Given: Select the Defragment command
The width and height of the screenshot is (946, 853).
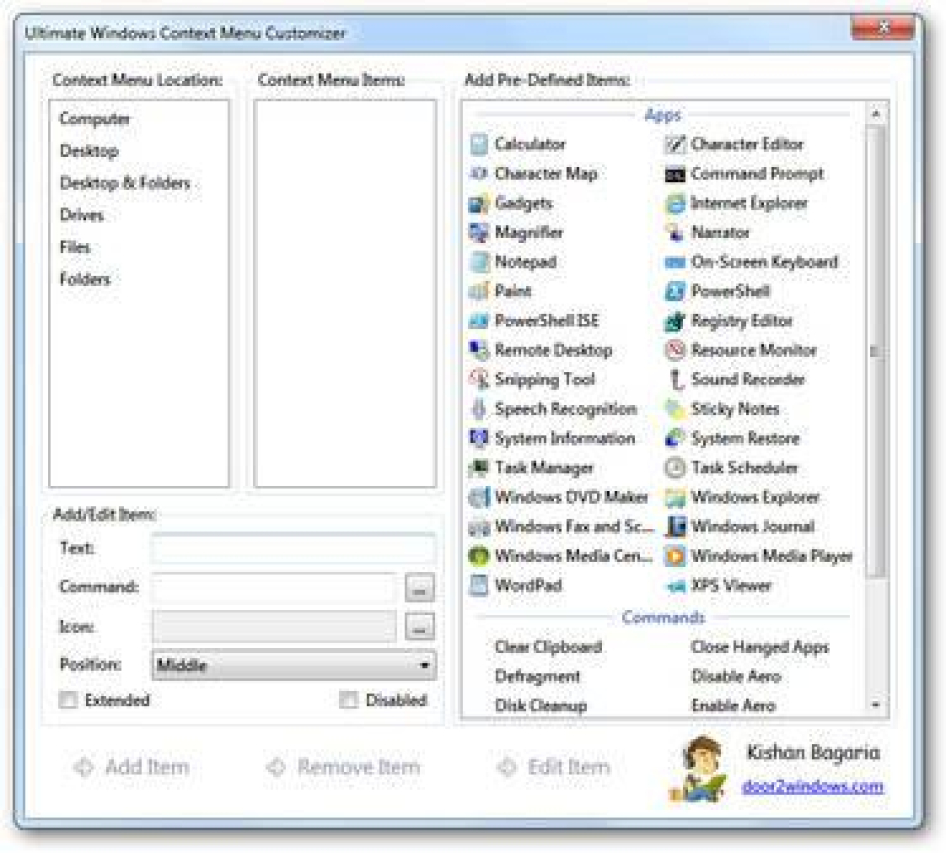Looking at the screenshot, I should click(538, 676).
